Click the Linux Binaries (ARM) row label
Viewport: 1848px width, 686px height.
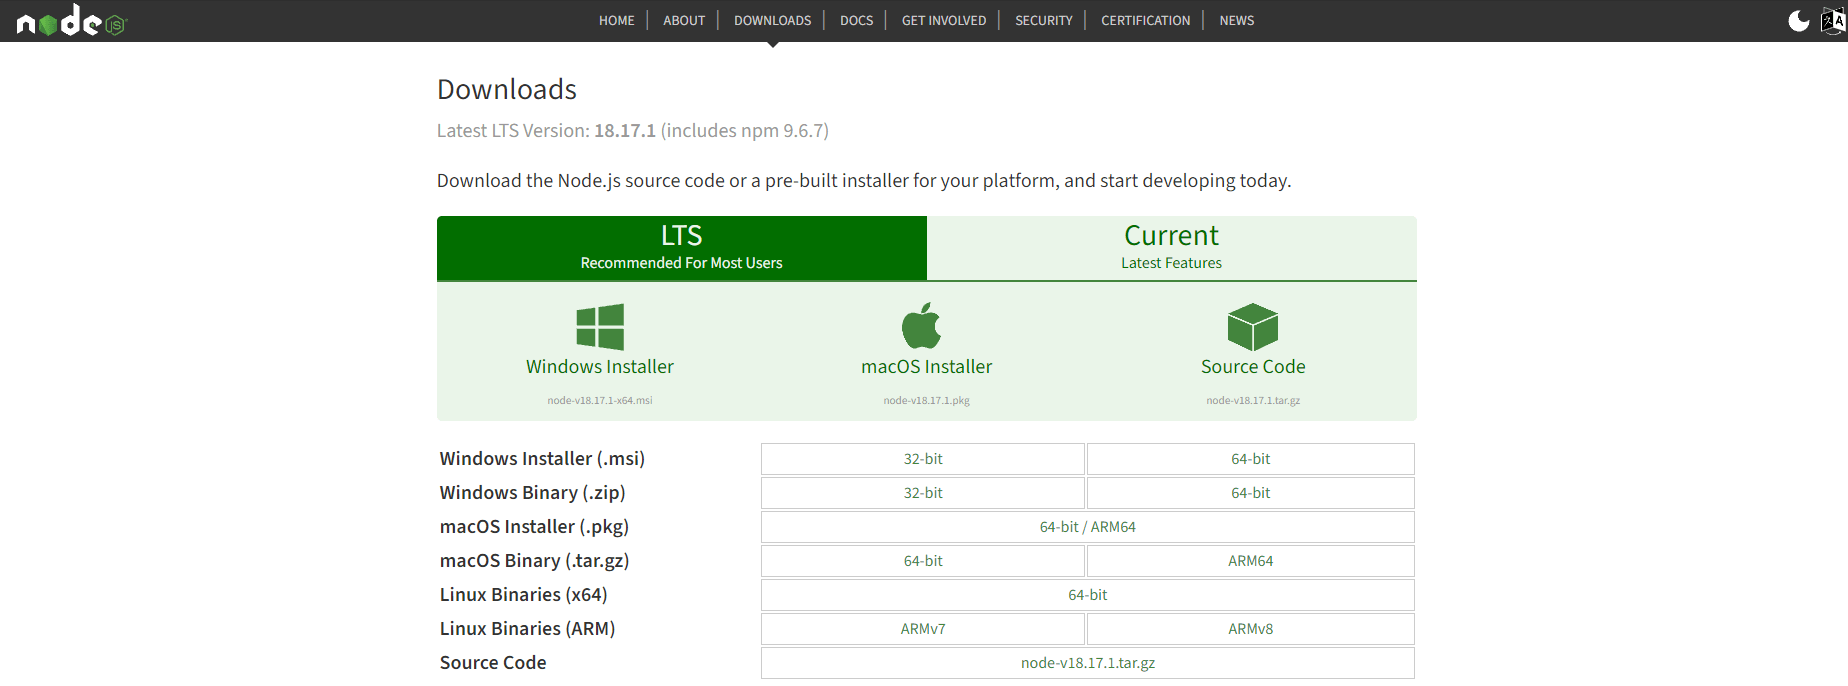pos(528,629)
